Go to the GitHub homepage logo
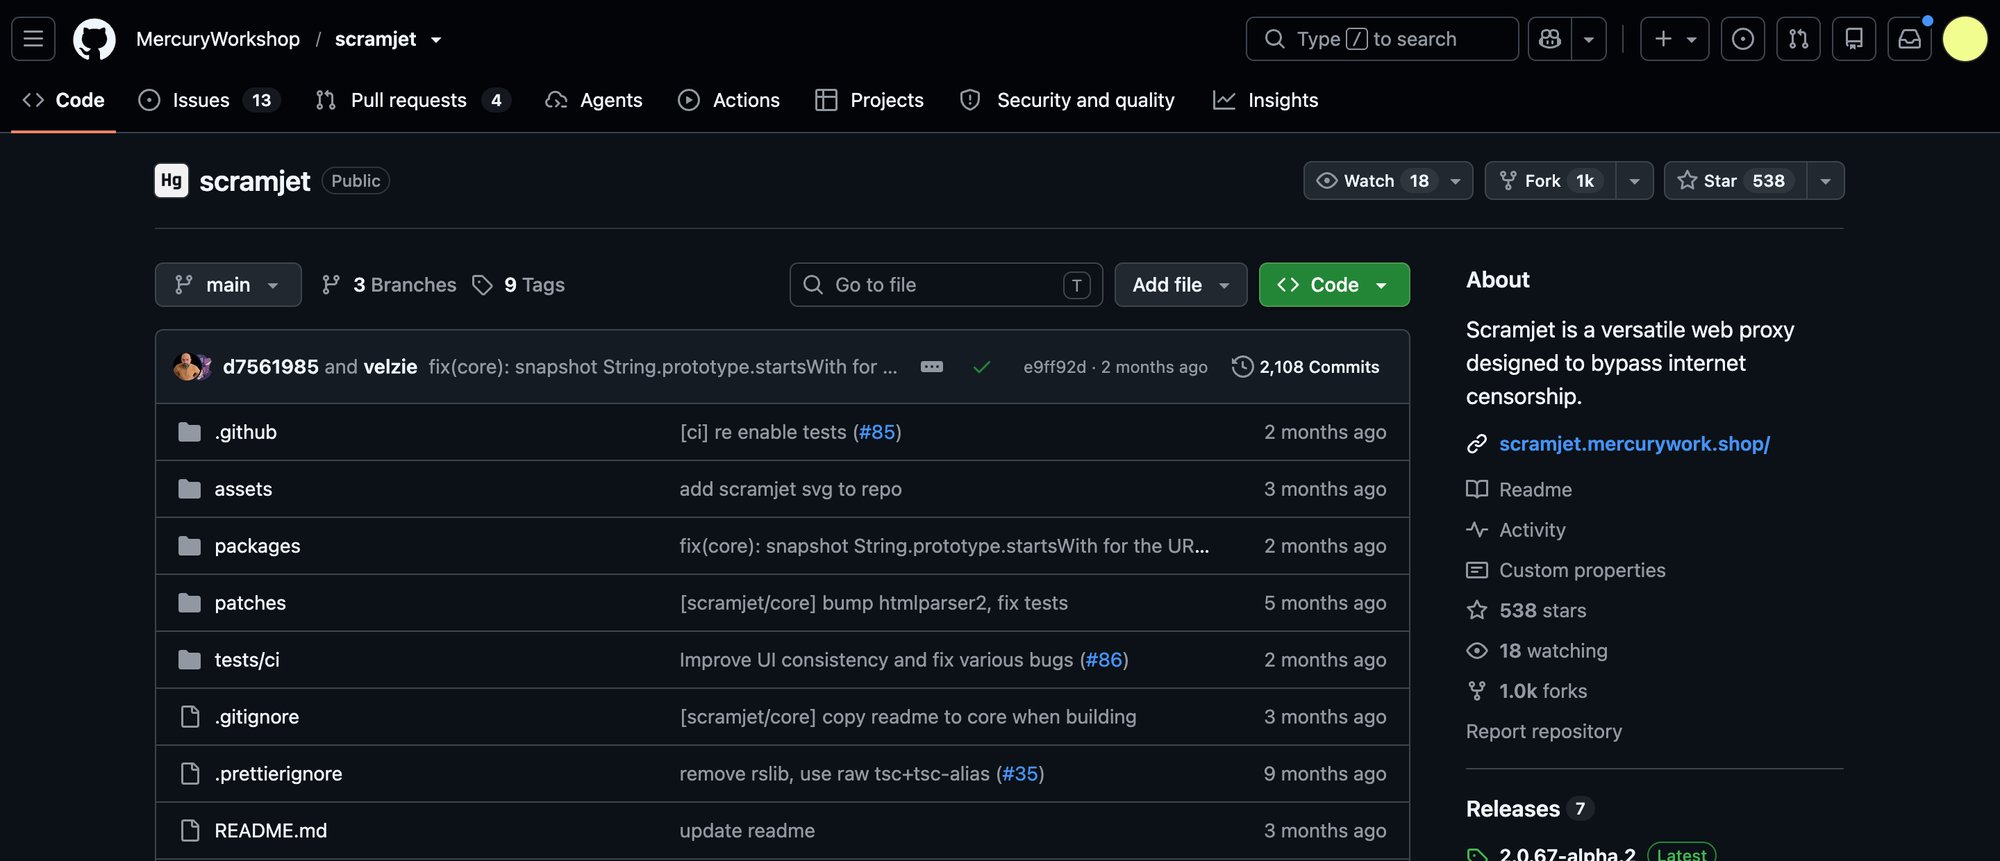 [x=94, y=39]
